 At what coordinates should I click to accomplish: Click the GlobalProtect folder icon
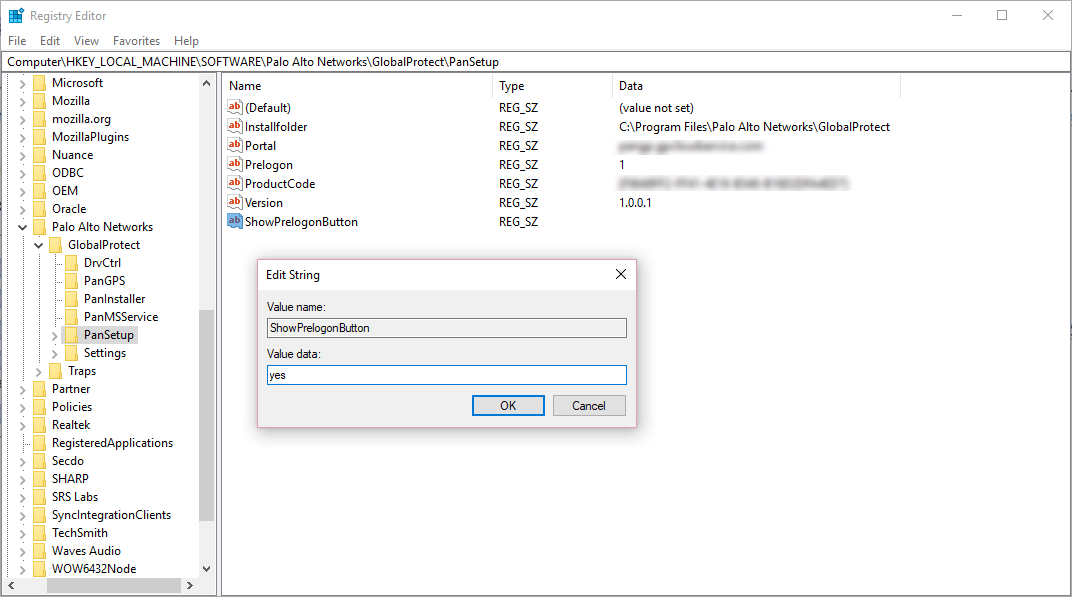pos(56,245)
